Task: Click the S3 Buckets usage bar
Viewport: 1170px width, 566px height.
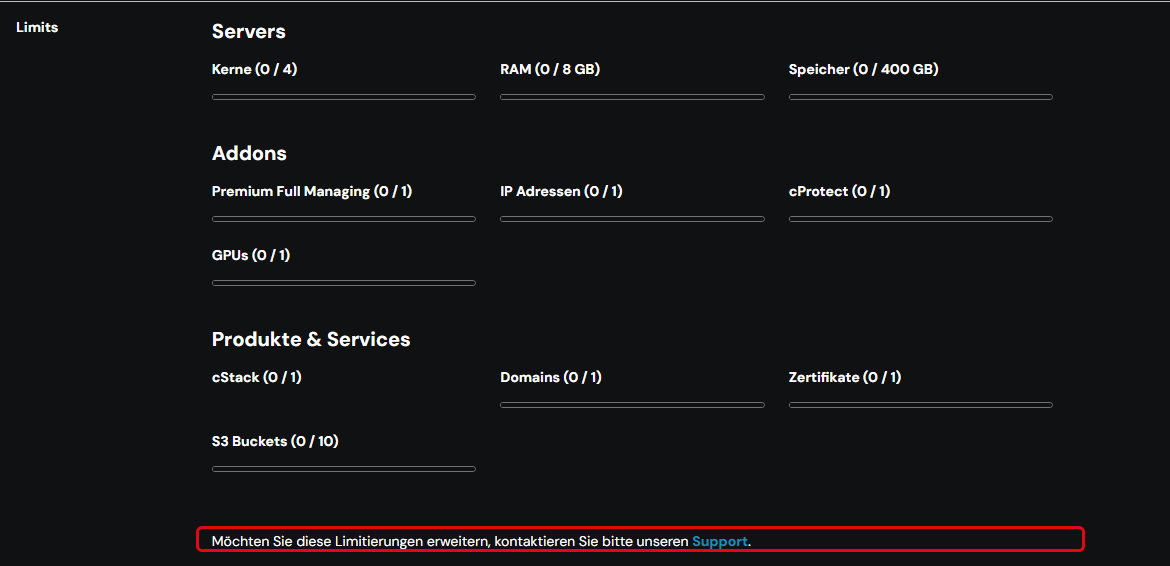Action: coord(344,469)
